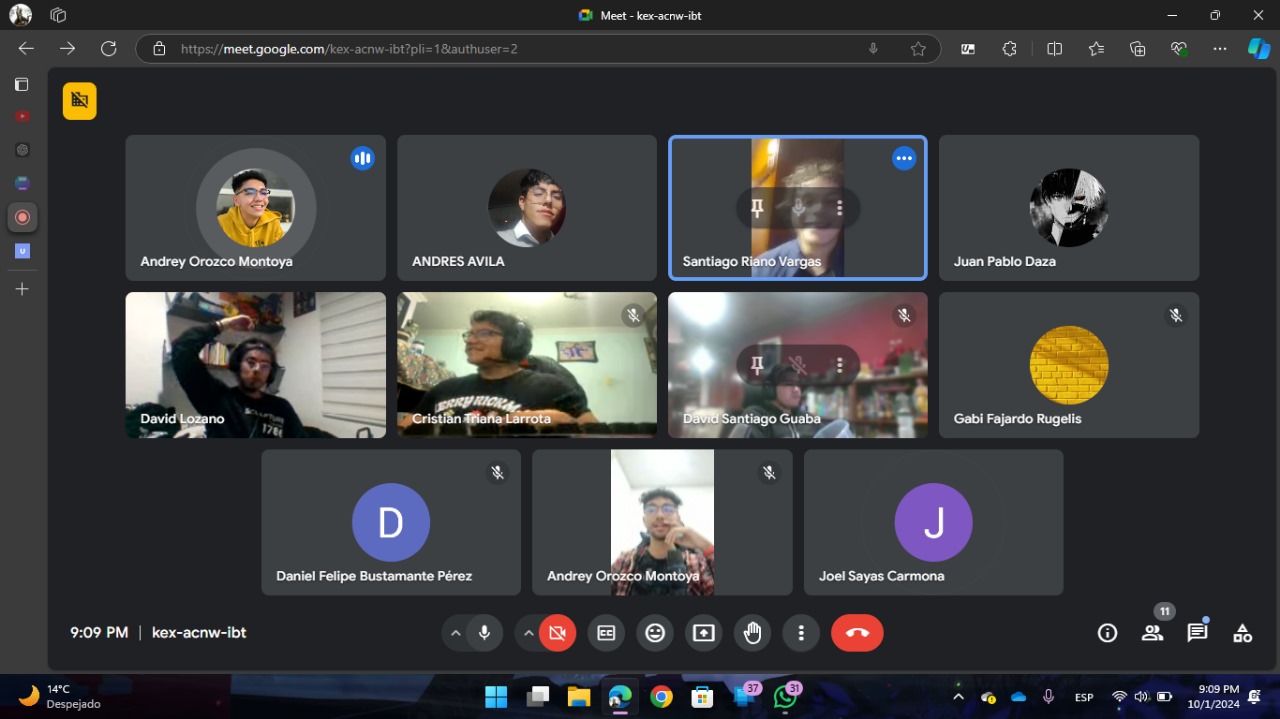The width and height of the screenshot is (1280, 719).
Task: Toggle the microphone in the call controls
Action: [484, 633]
